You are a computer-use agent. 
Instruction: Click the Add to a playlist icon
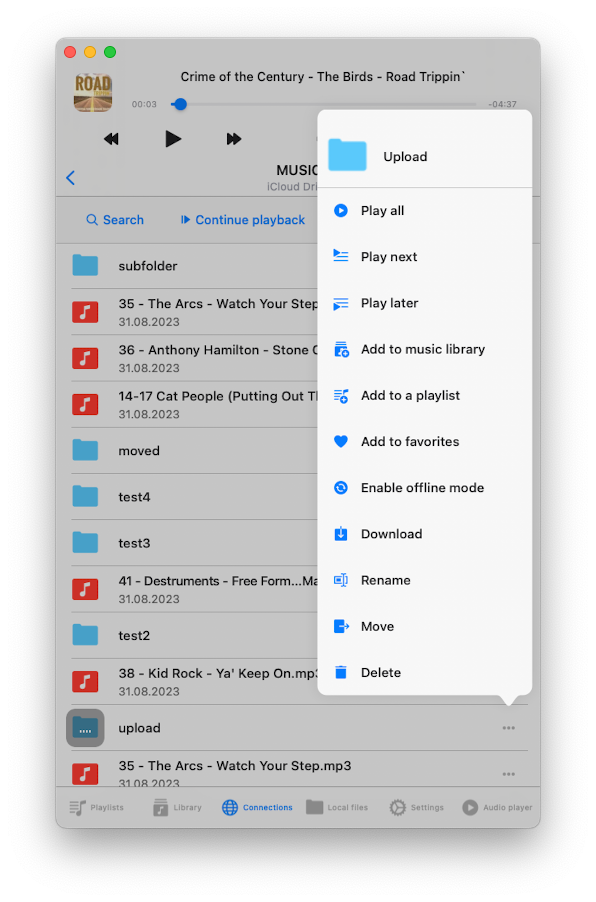coord(341,396)
